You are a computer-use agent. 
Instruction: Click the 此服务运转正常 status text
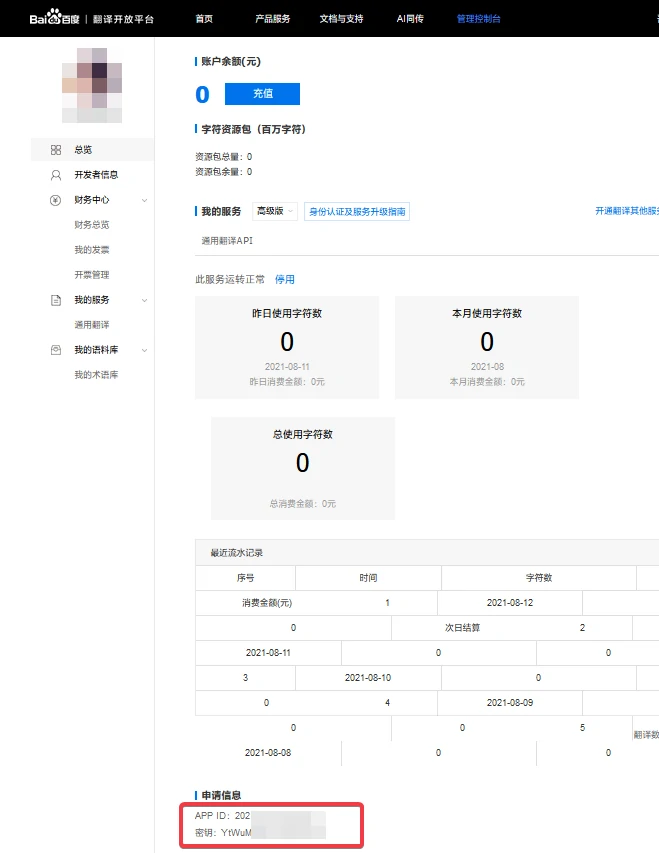[230, 280]
